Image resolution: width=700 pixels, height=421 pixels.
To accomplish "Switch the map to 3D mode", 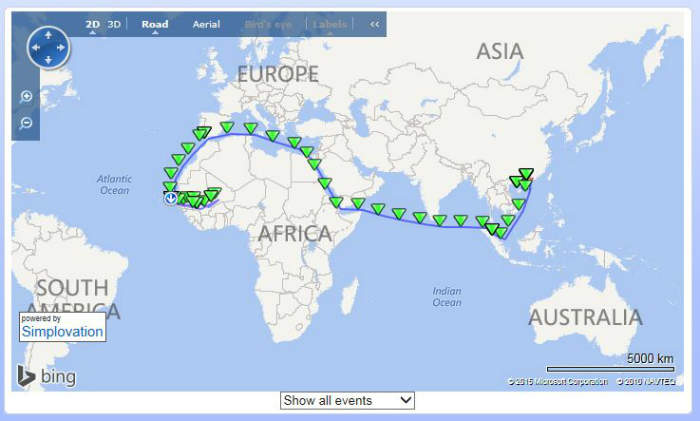I will point(114,23).
